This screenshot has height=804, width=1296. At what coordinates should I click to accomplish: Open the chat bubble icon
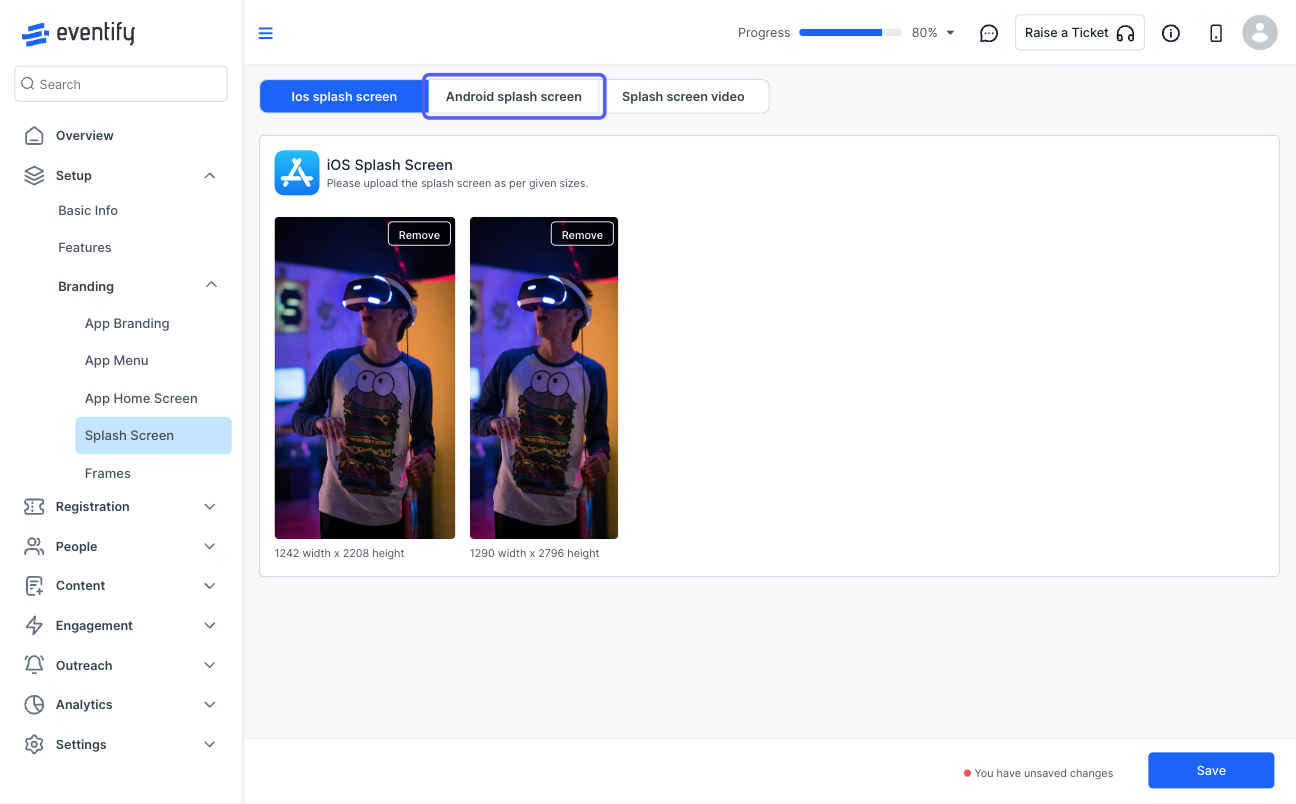click(x=989, y=33)
